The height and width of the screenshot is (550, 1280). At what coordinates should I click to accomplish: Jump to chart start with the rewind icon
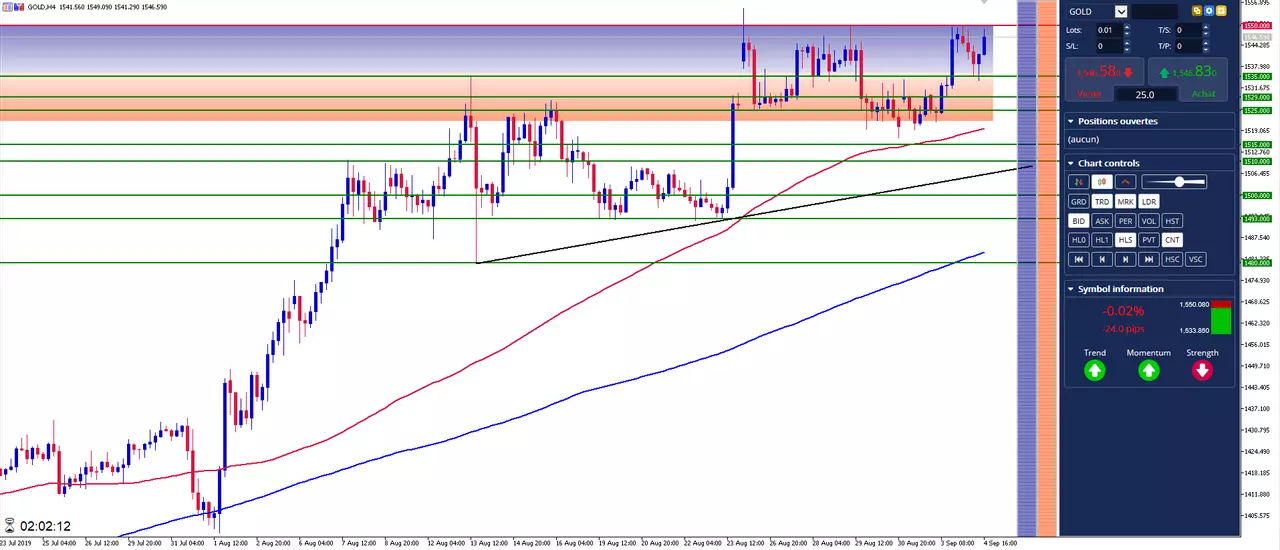pos(1079,259)
